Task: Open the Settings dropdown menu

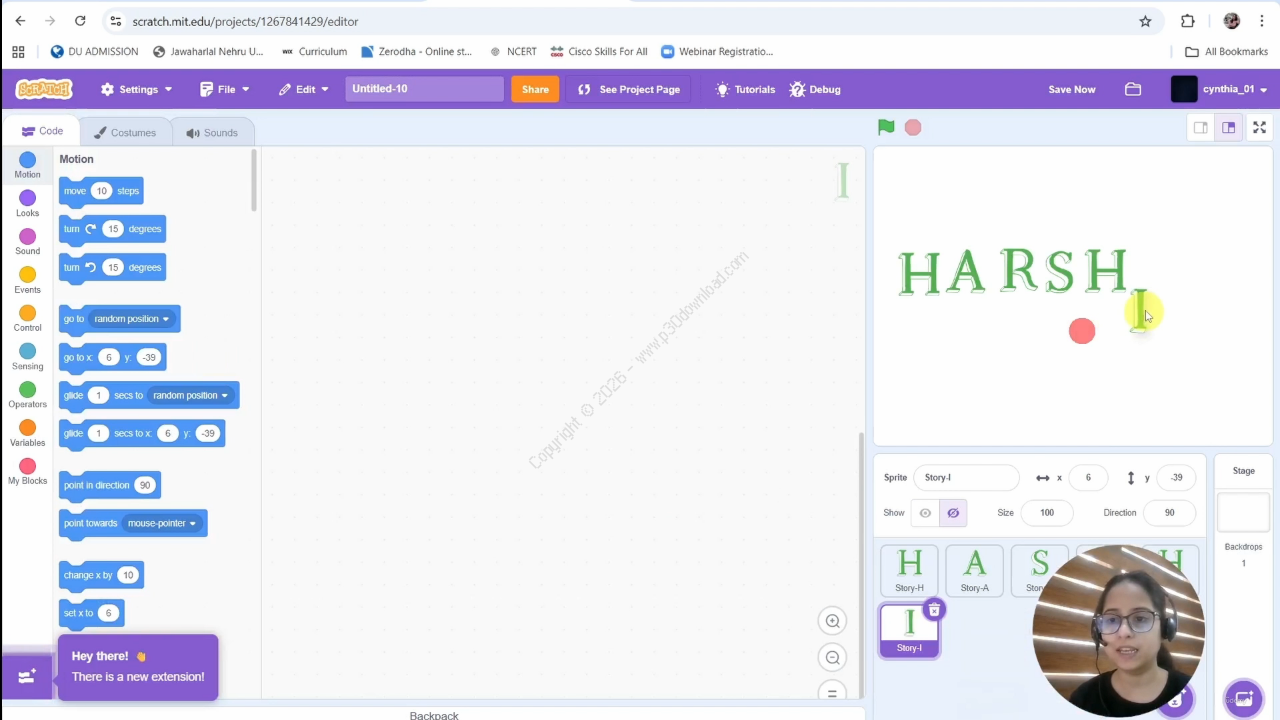Action: click(x=137, y=89)
